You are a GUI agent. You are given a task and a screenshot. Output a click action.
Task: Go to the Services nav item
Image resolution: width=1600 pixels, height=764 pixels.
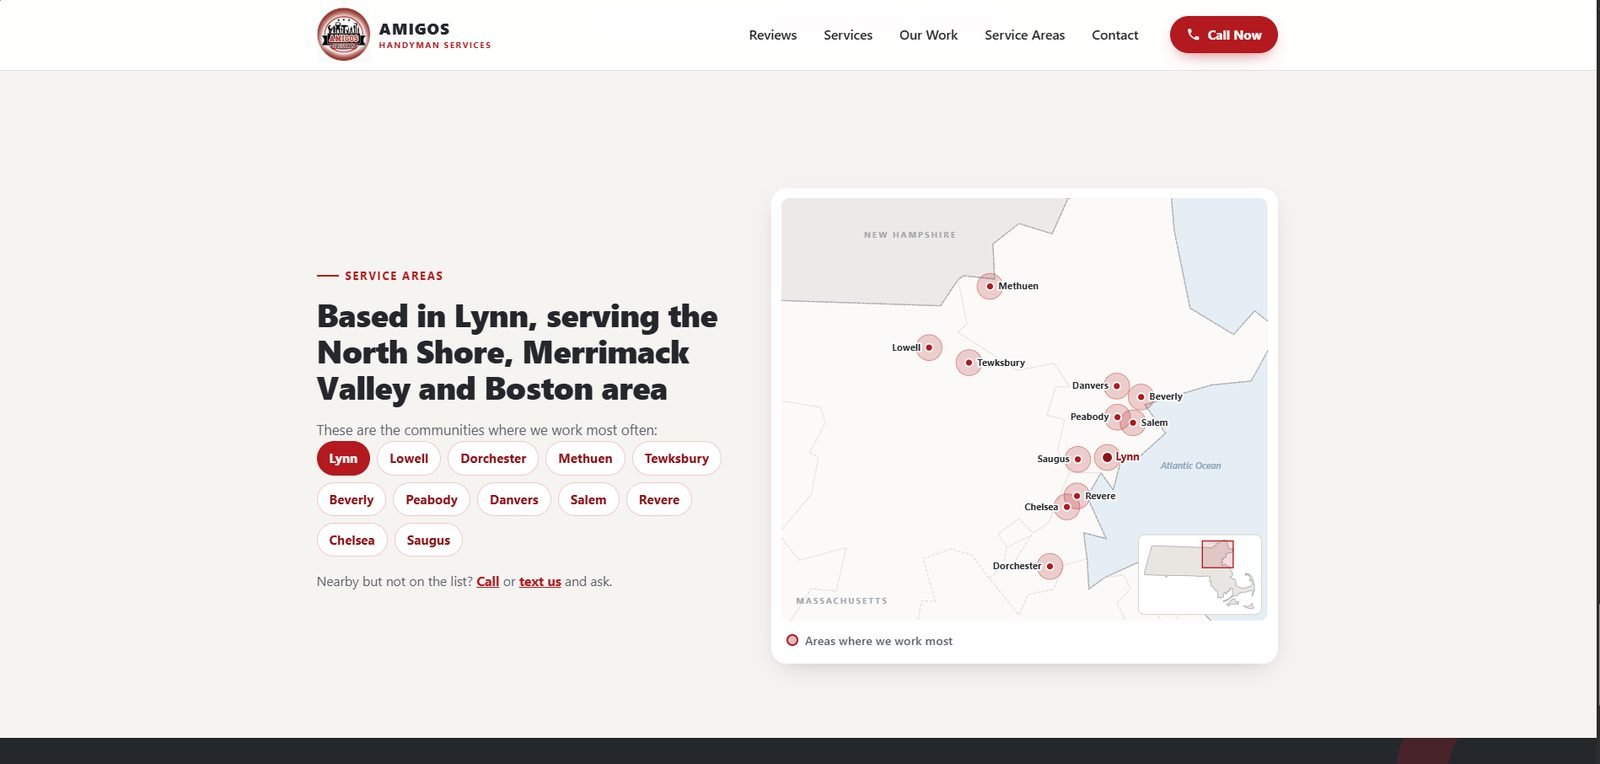coord(848,35)
